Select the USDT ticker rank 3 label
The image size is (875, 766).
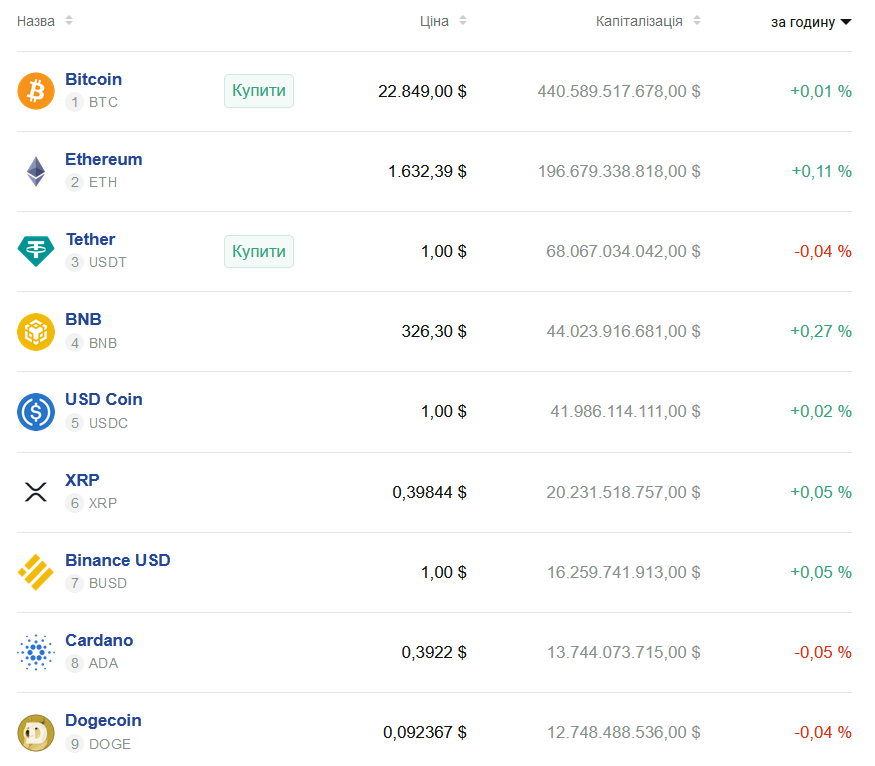point(96,262)
